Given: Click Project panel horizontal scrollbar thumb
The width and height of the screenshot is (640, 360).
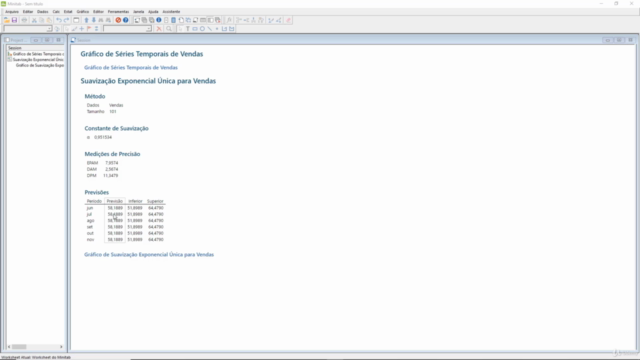Looking at the screenshot, I should point(19,347).
